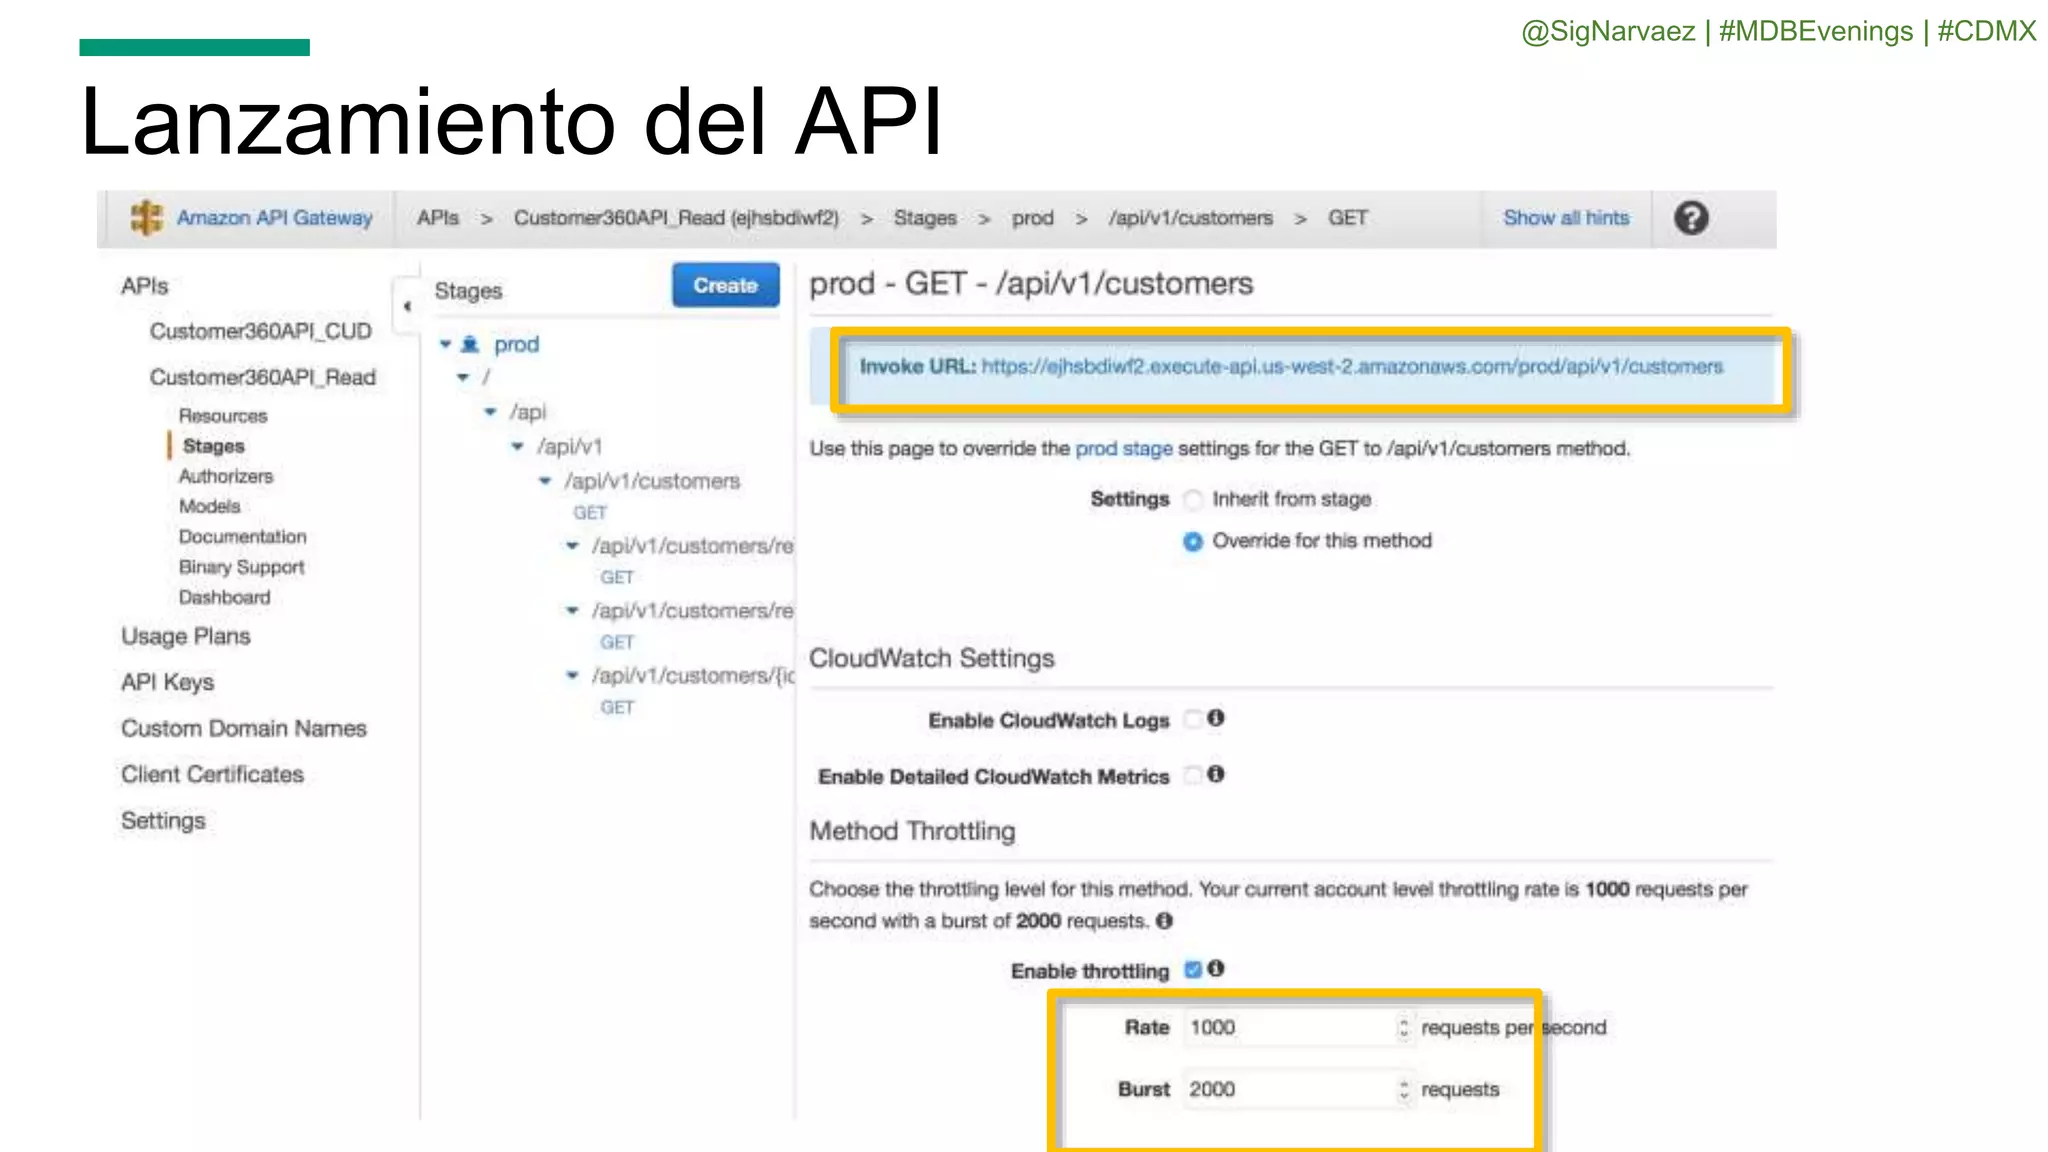Viewport: 2048px width, 1152px height.
Task: Open the Authorizers section
Action: click(226, 476)
